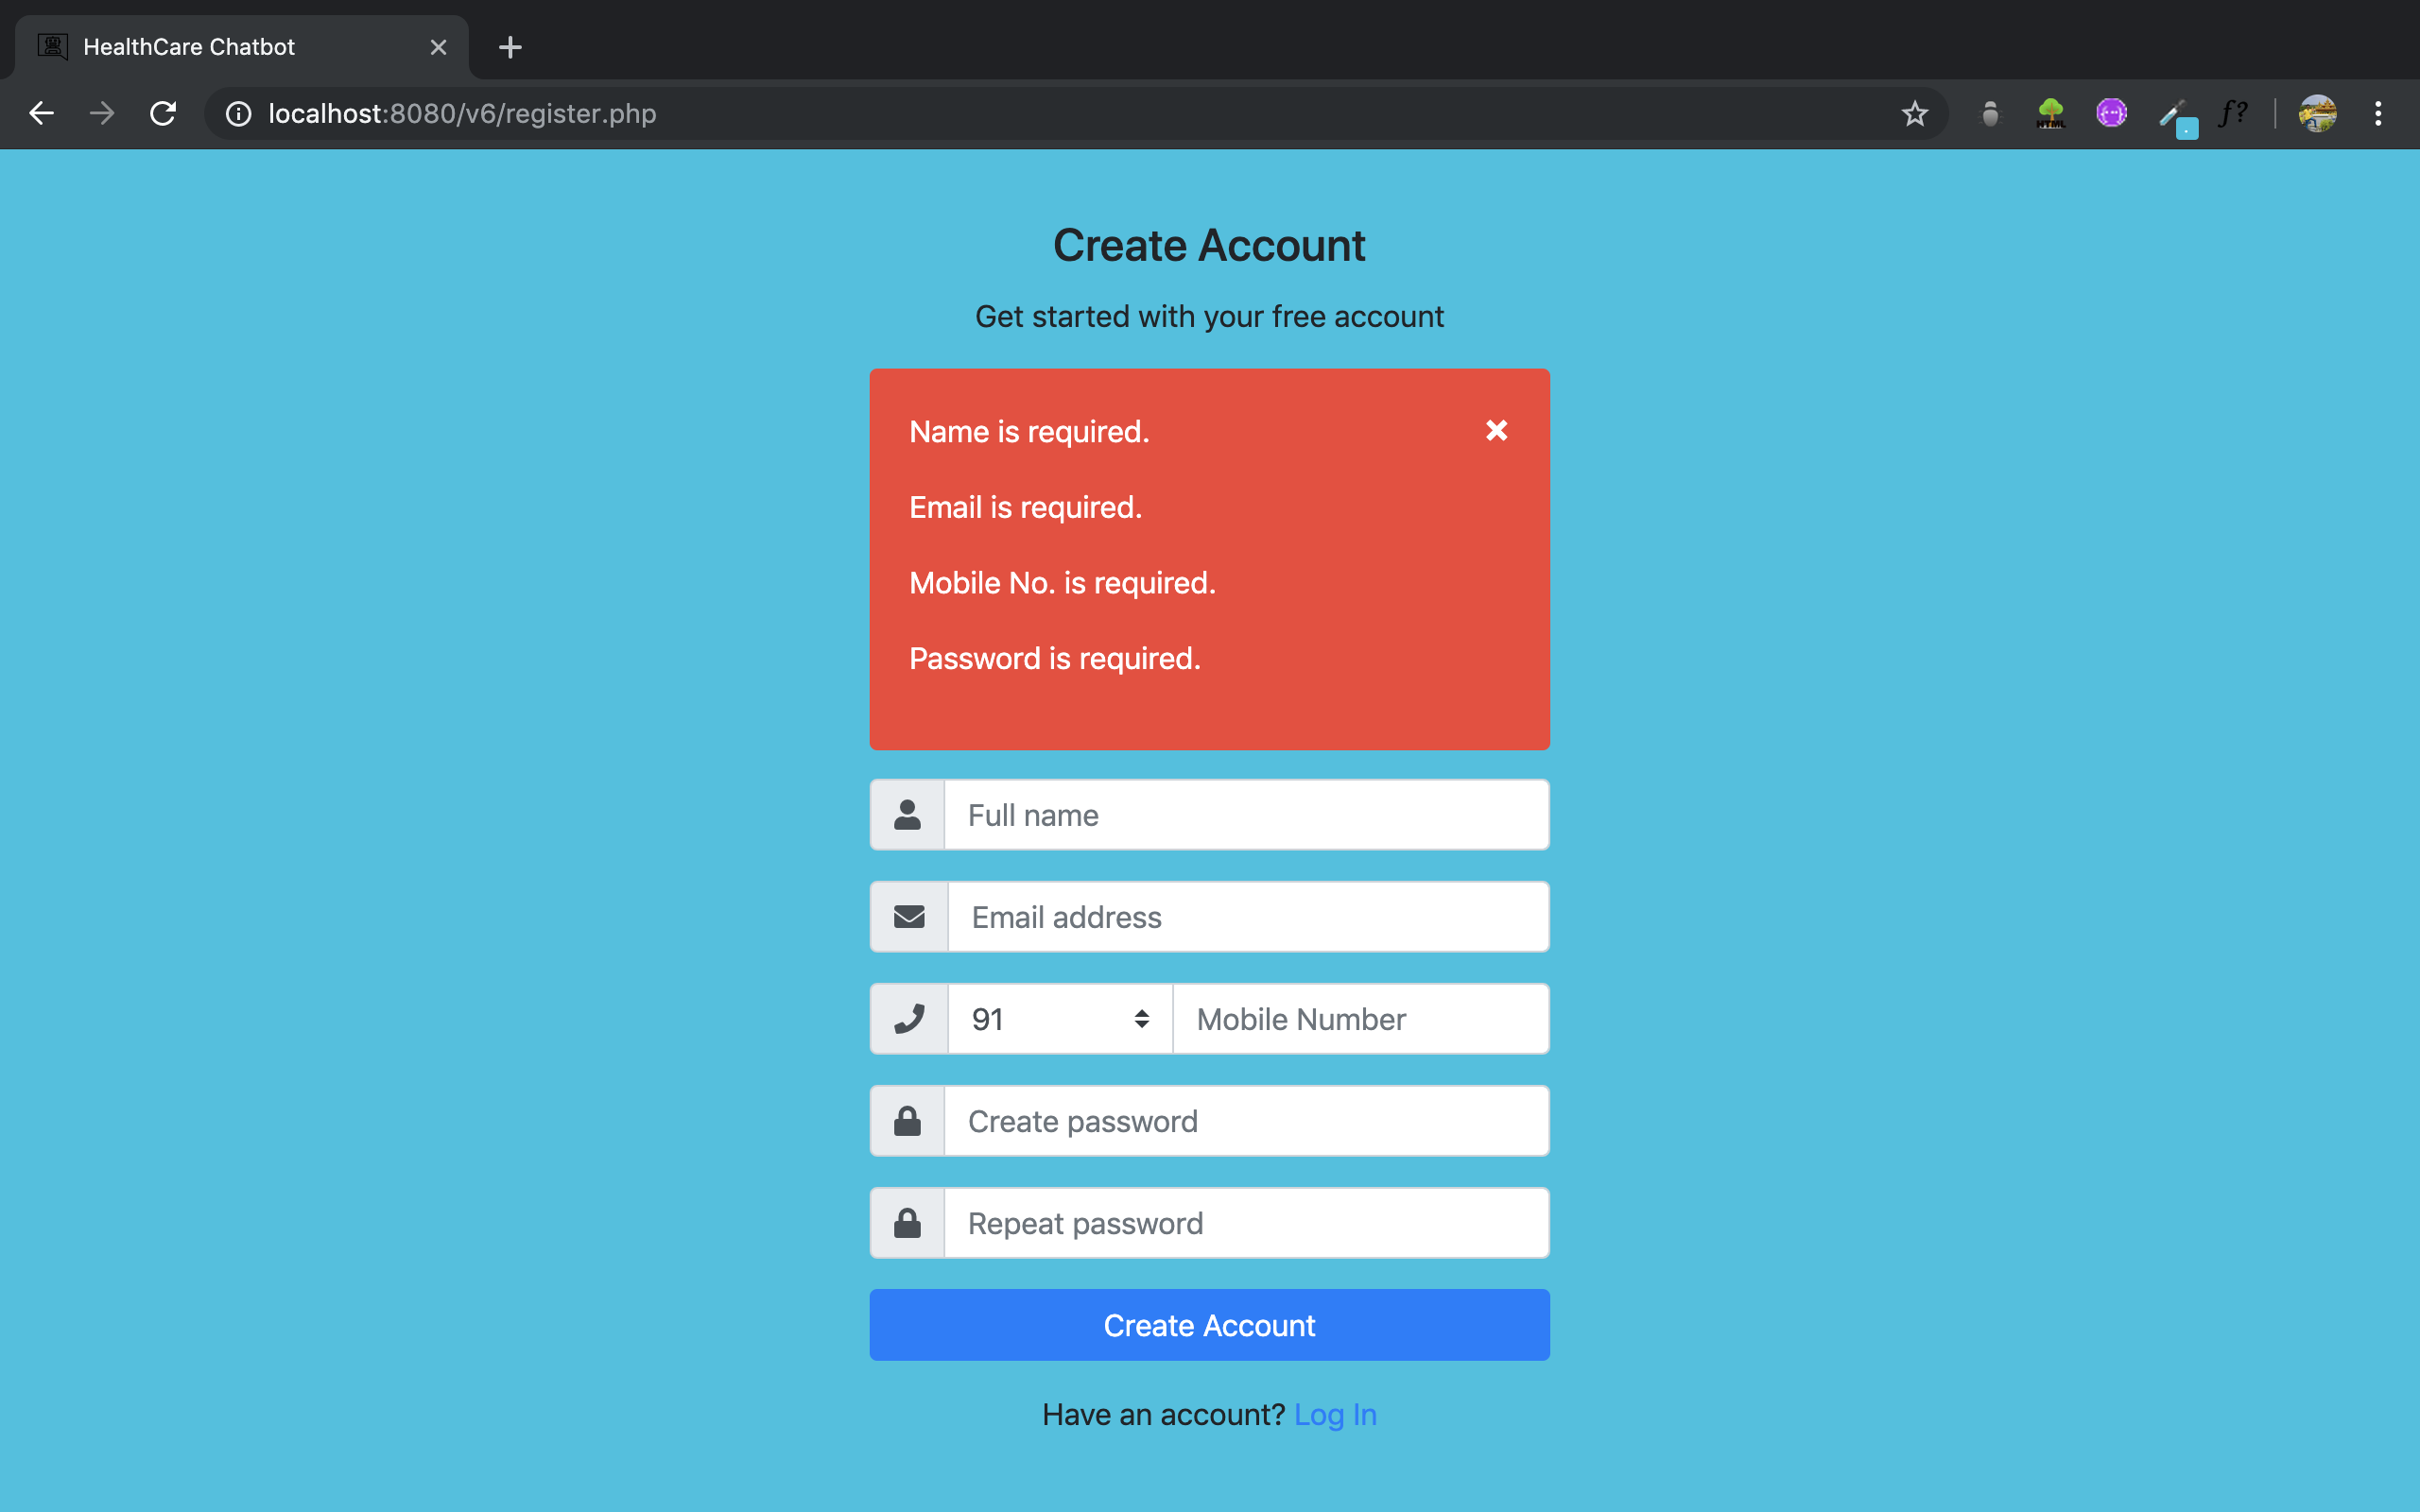The width and height of the screenshot is (2420, 1512).
Task: Focus the Mobile Number input field
Action: point(1360,1019)
